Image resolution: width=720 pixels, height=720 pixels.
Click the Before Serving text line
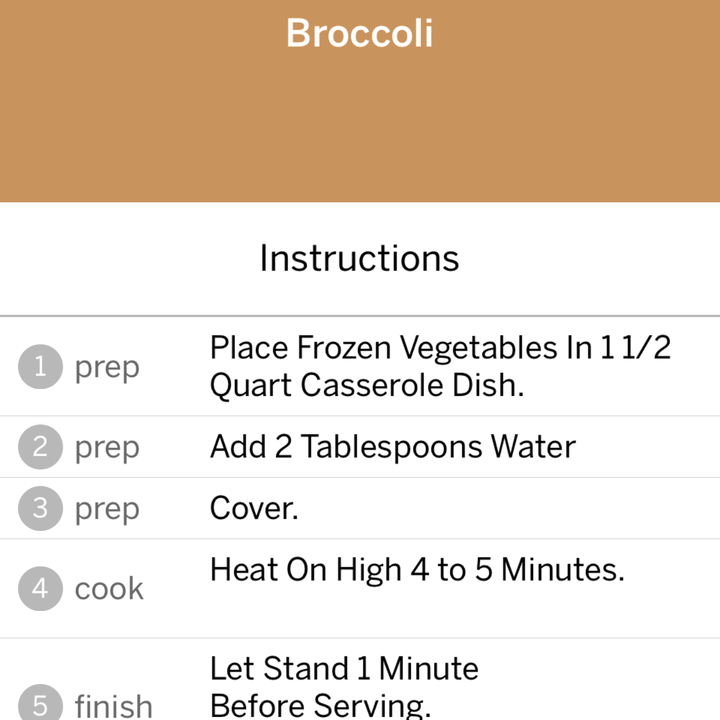pos(321,706)
